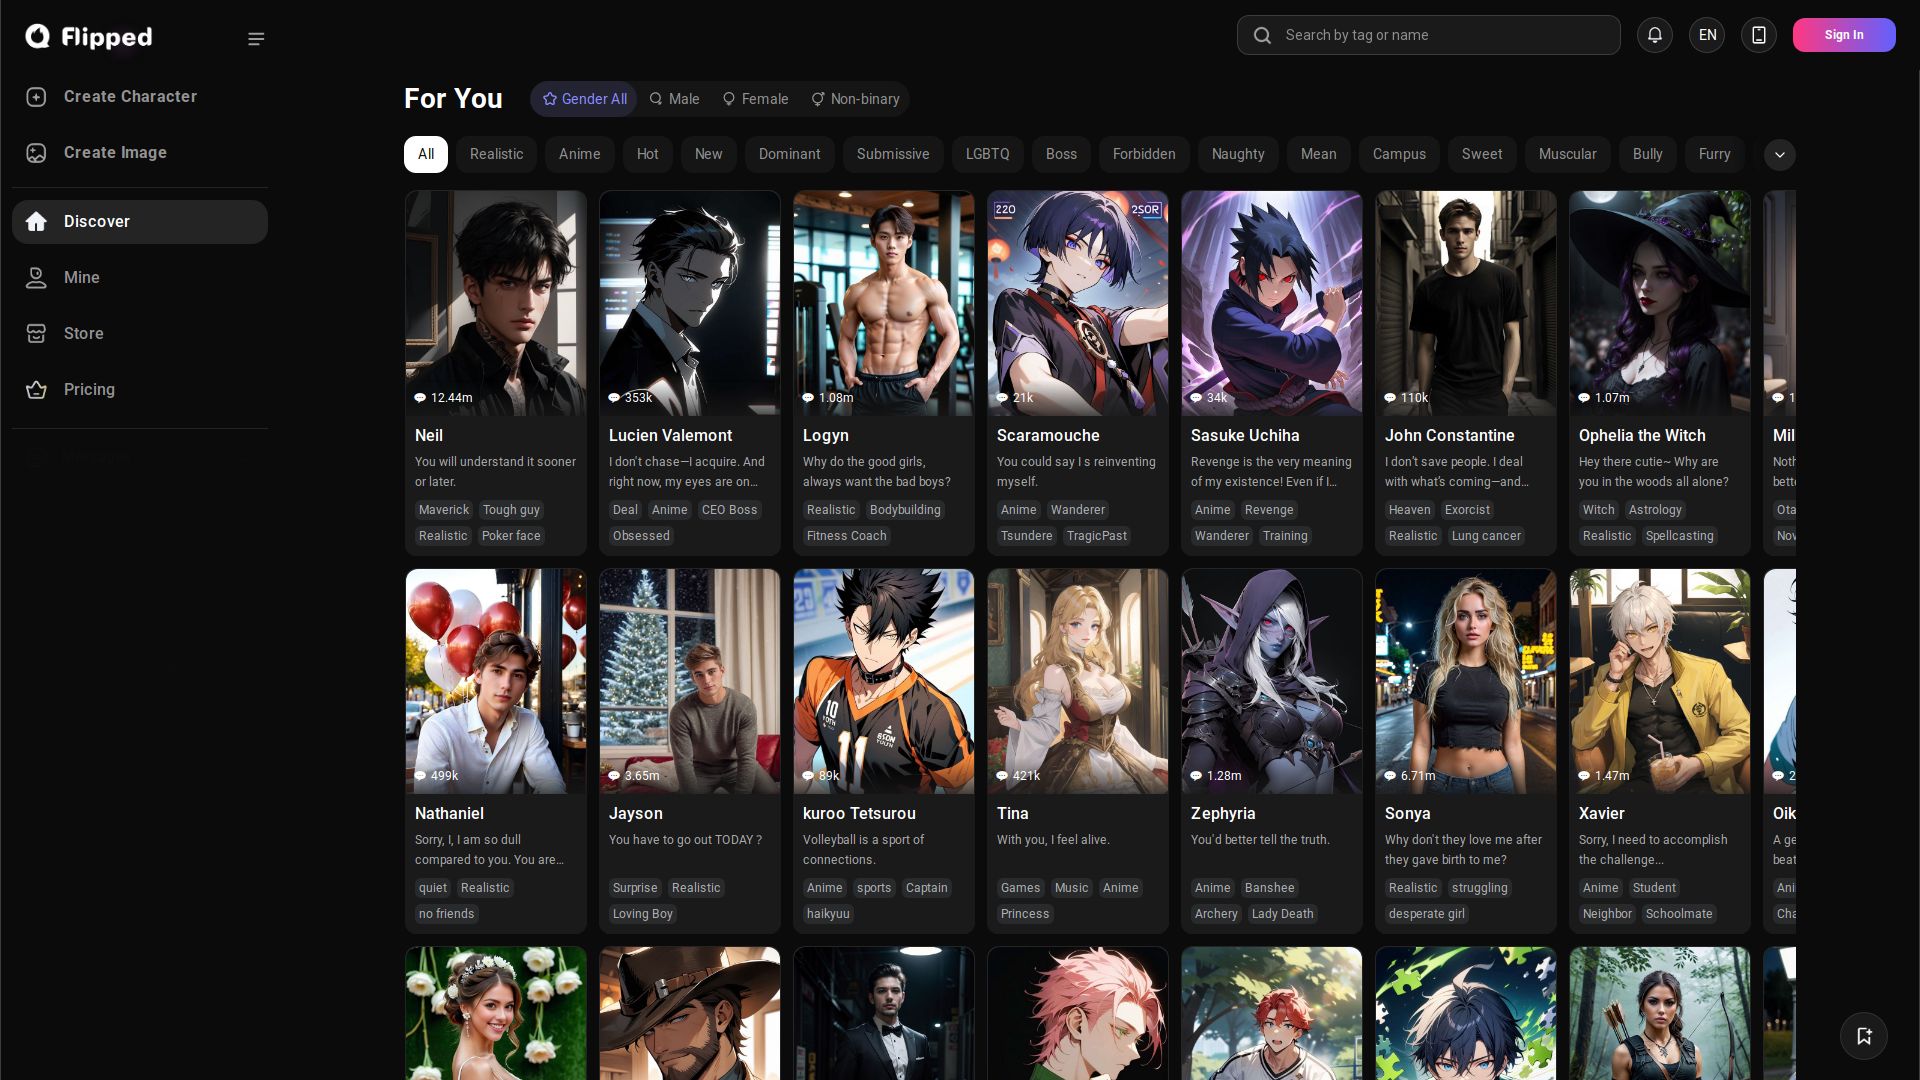This screenshot has height=1080, width=1920.
Task: Open Mine page in sidebar
Action: click(x=81, y=278)
